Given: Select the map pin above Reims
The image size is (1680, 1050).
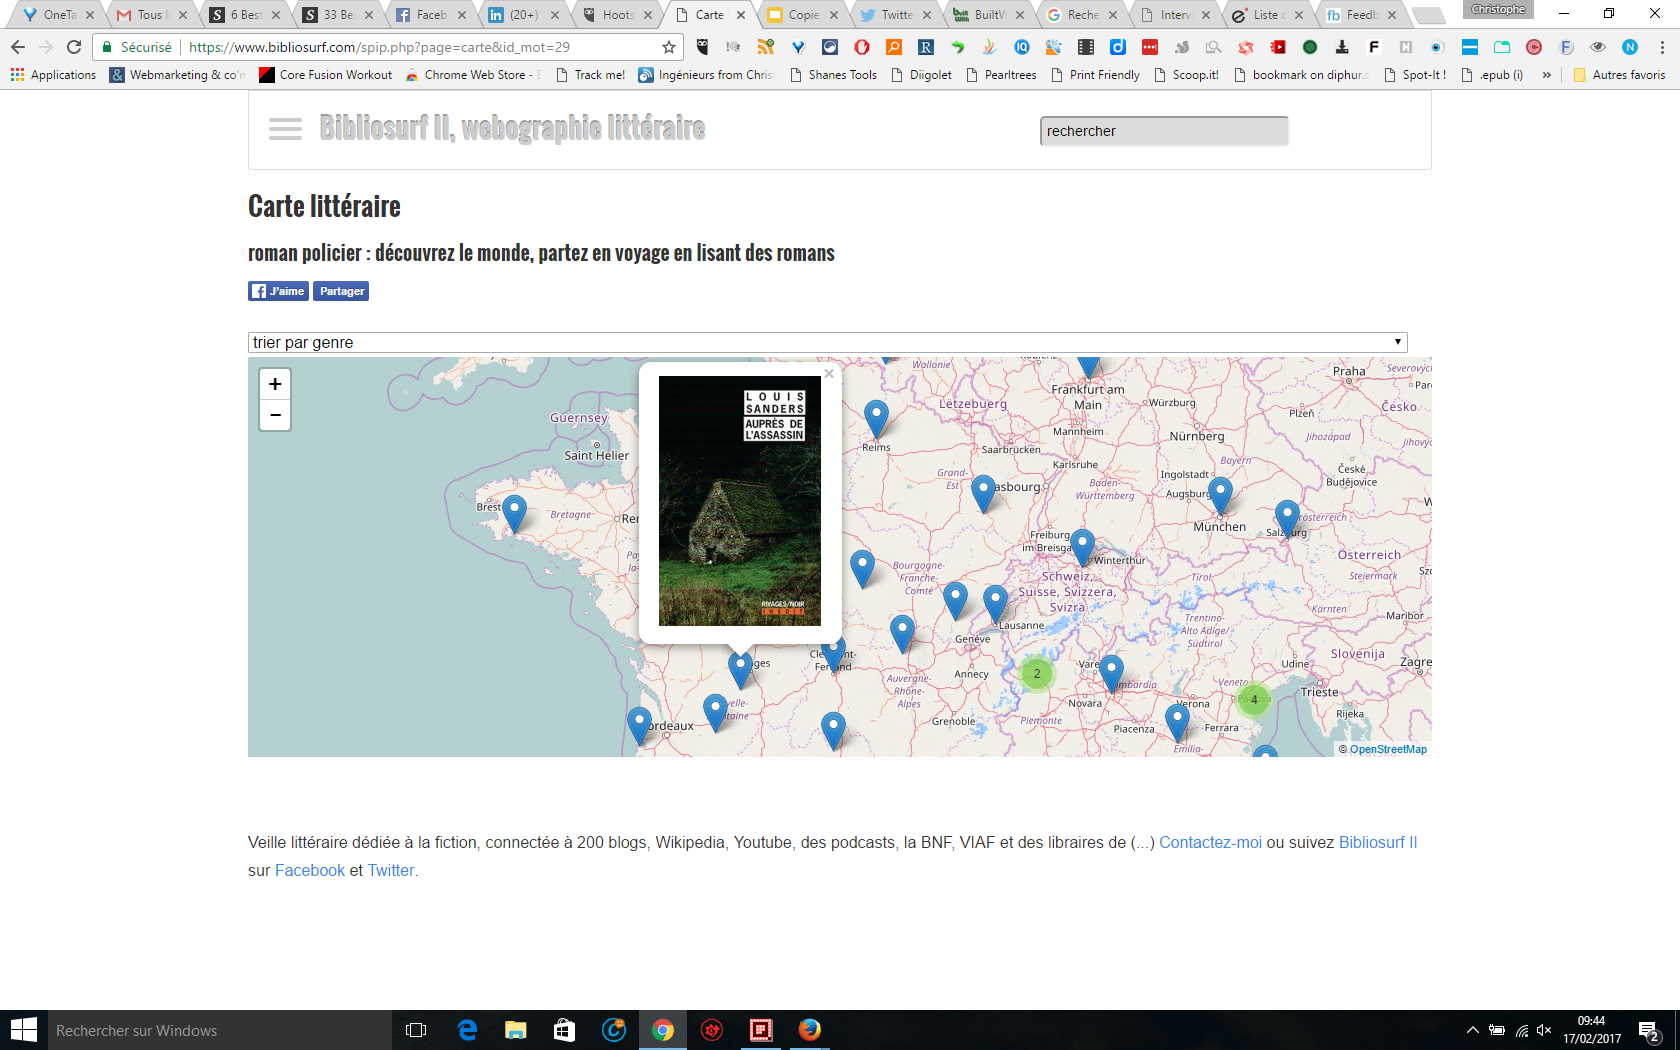Looking at the screenshot, I should coord(876,418).
